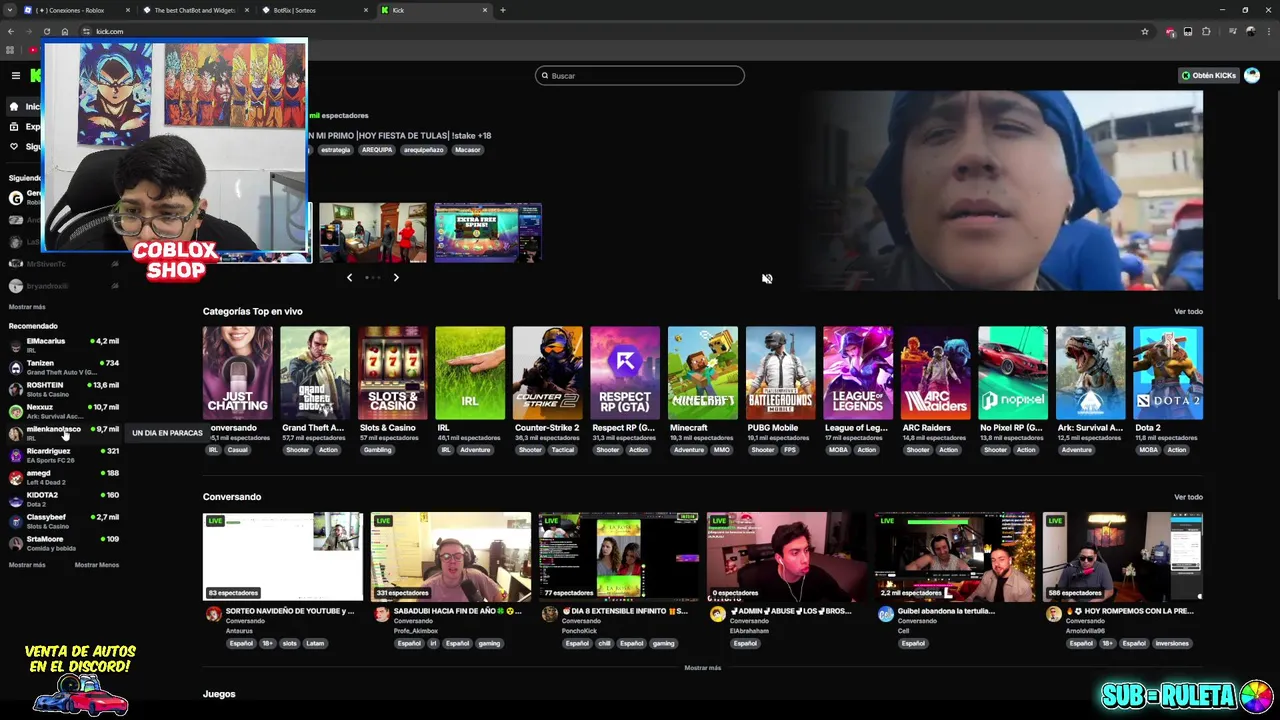The width and height of the screenshot is (1280, 720).
Task: Open the Classybeef channel avatar
Action: click(x=15, y=521)
